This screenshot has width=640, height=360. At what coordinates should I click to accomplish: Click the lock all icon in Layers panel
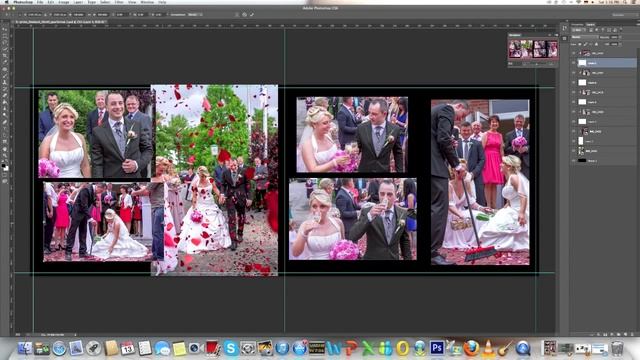[x=596, y=44]
